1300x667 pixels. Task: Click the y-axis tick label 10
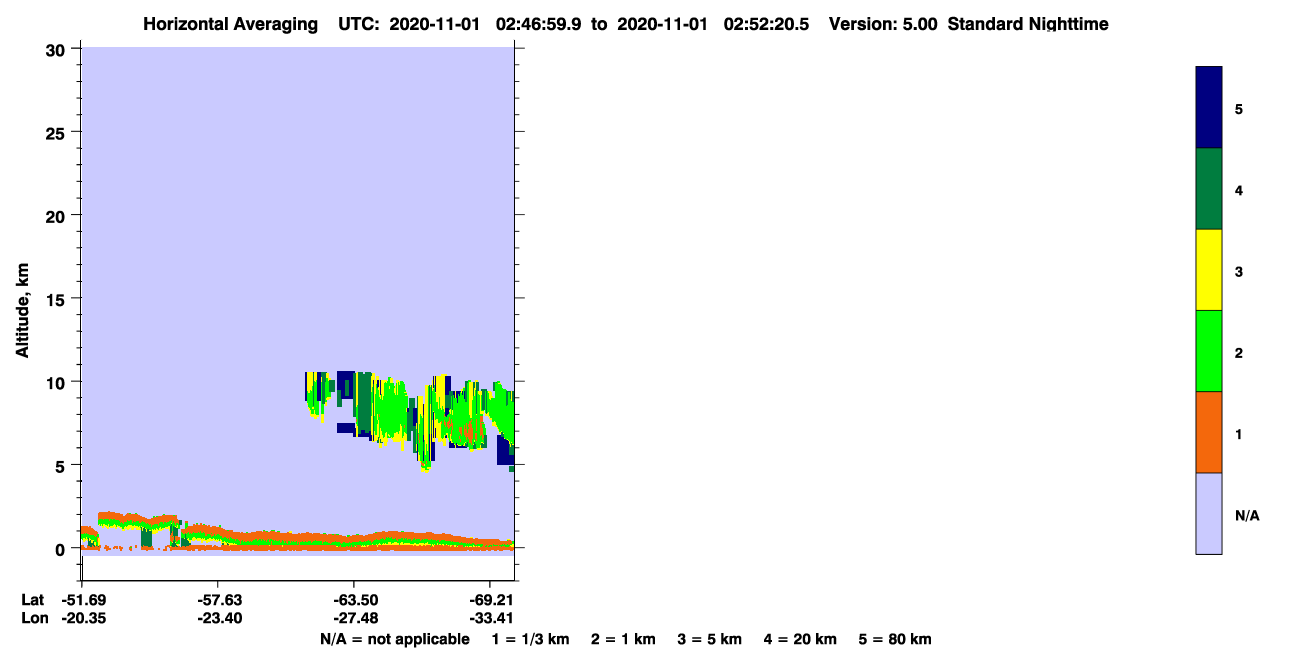58,382
